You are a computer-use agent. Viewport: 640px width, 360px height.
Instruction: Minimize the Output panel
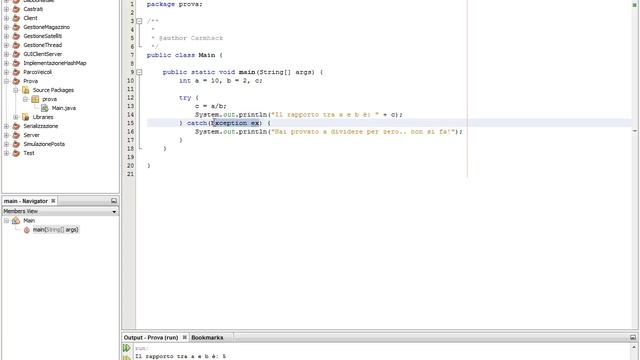click(x=633, y=338)
